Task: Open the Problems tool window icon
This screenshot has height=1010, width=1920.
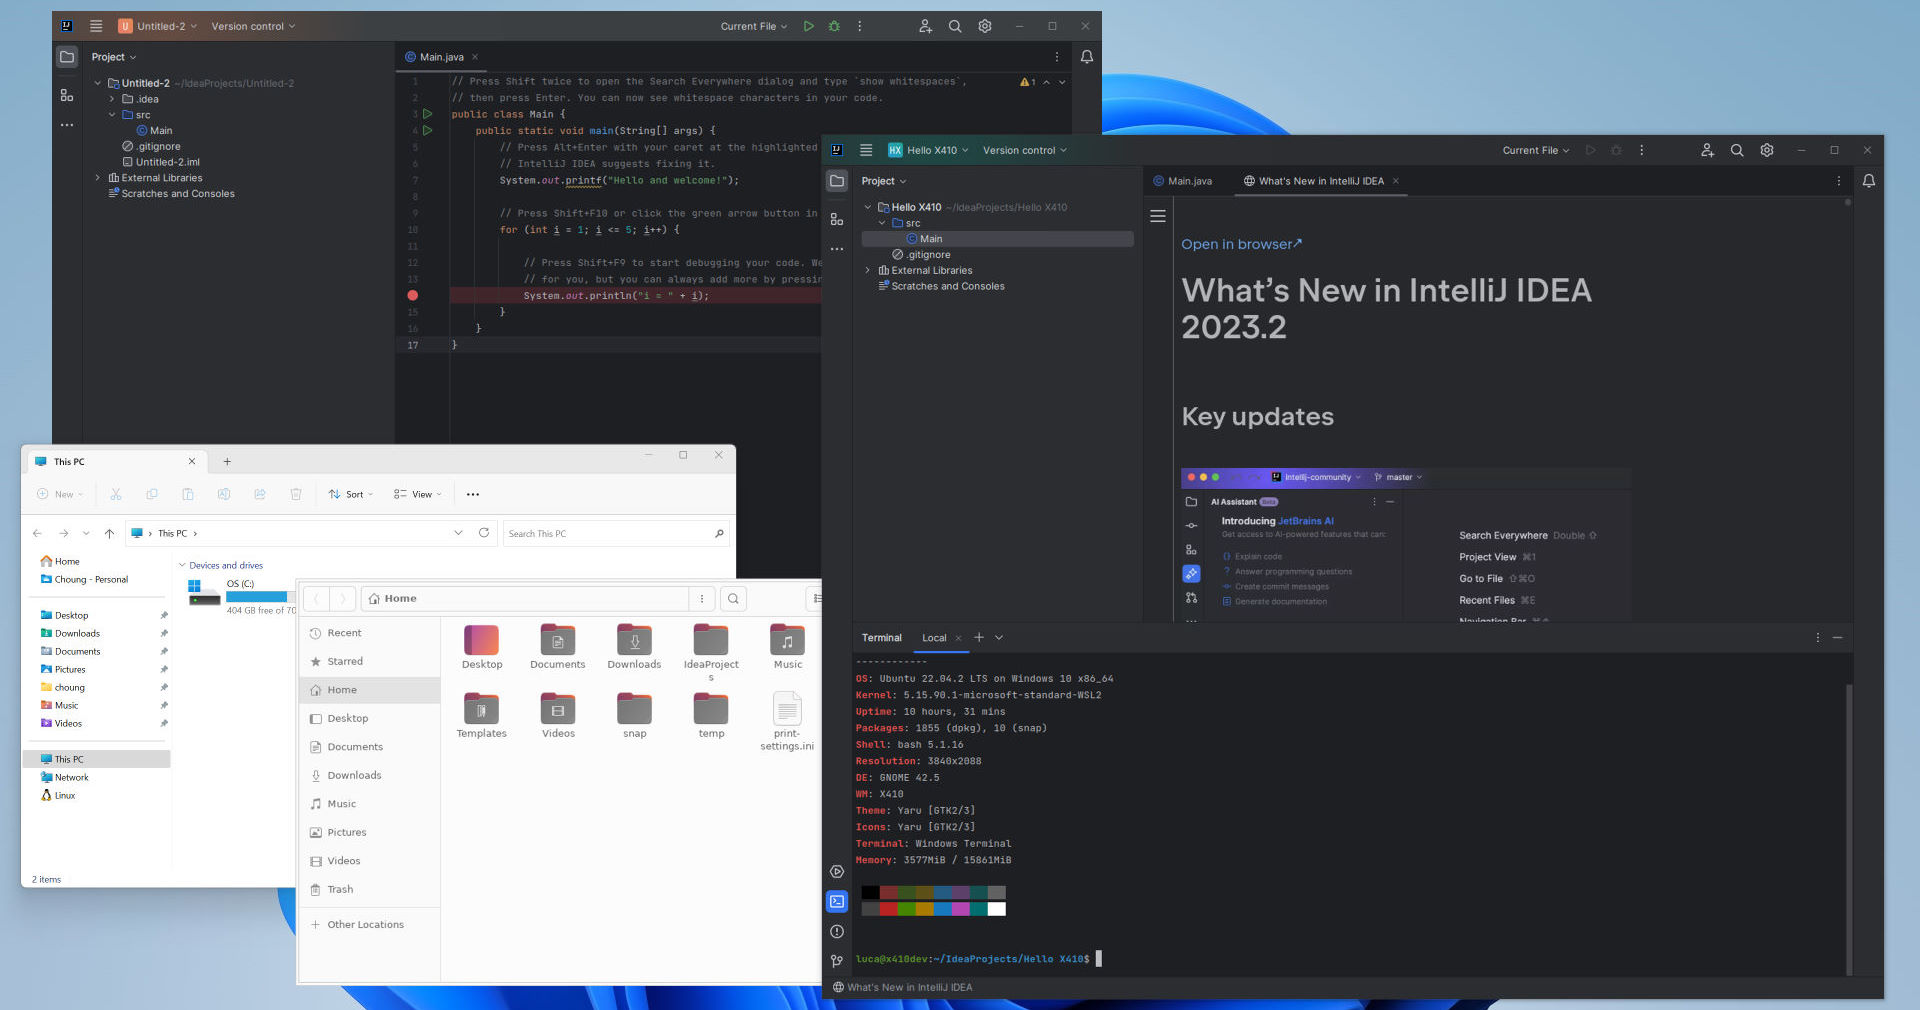Action: pos(837,931)
